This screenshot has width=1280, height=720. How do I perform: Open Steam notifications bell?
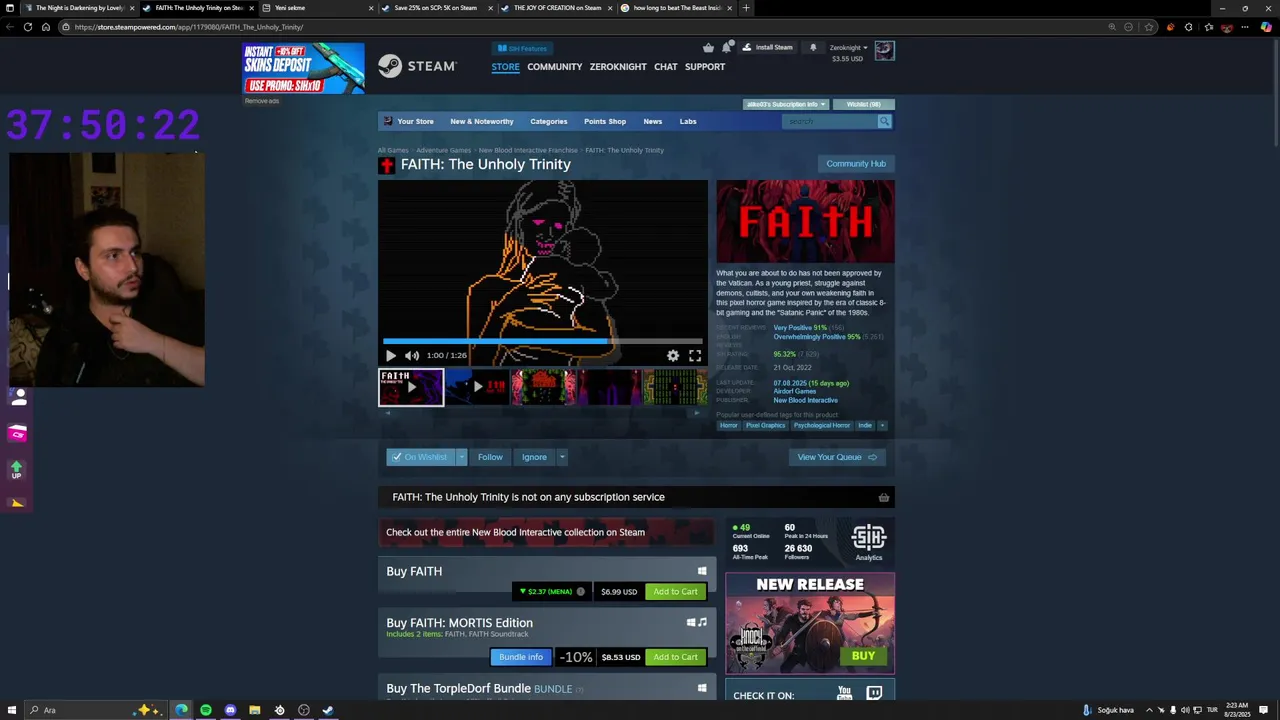[727, 47]
